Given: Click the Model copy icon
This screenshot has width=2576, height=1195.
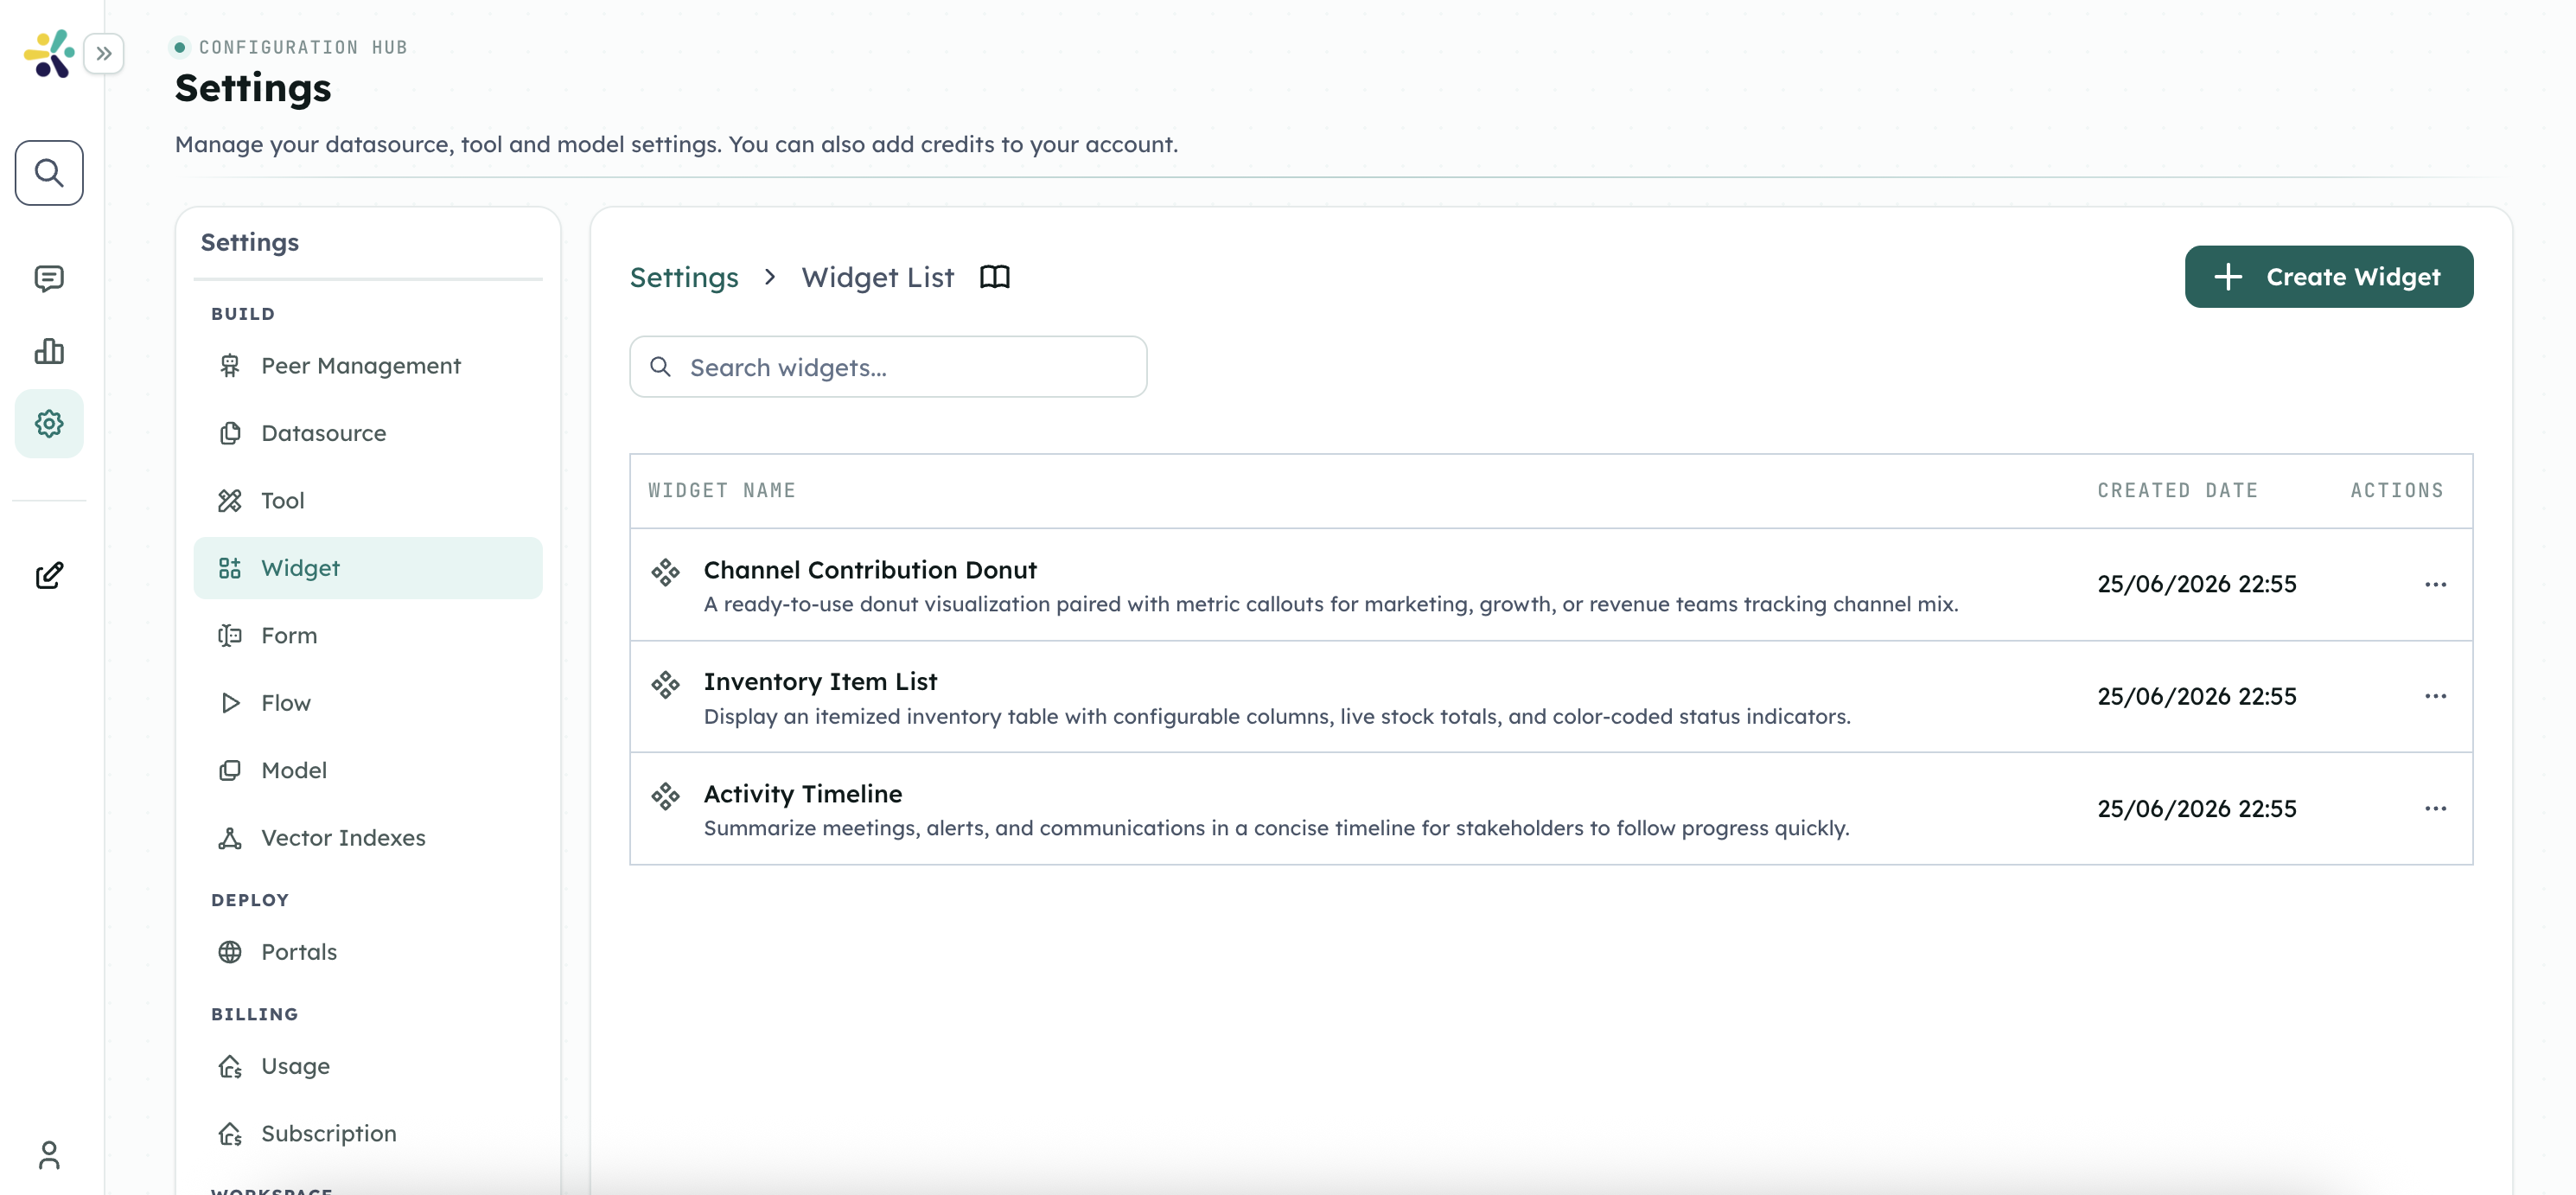Looking at the screenshot, I should click(x=230, y=770).
